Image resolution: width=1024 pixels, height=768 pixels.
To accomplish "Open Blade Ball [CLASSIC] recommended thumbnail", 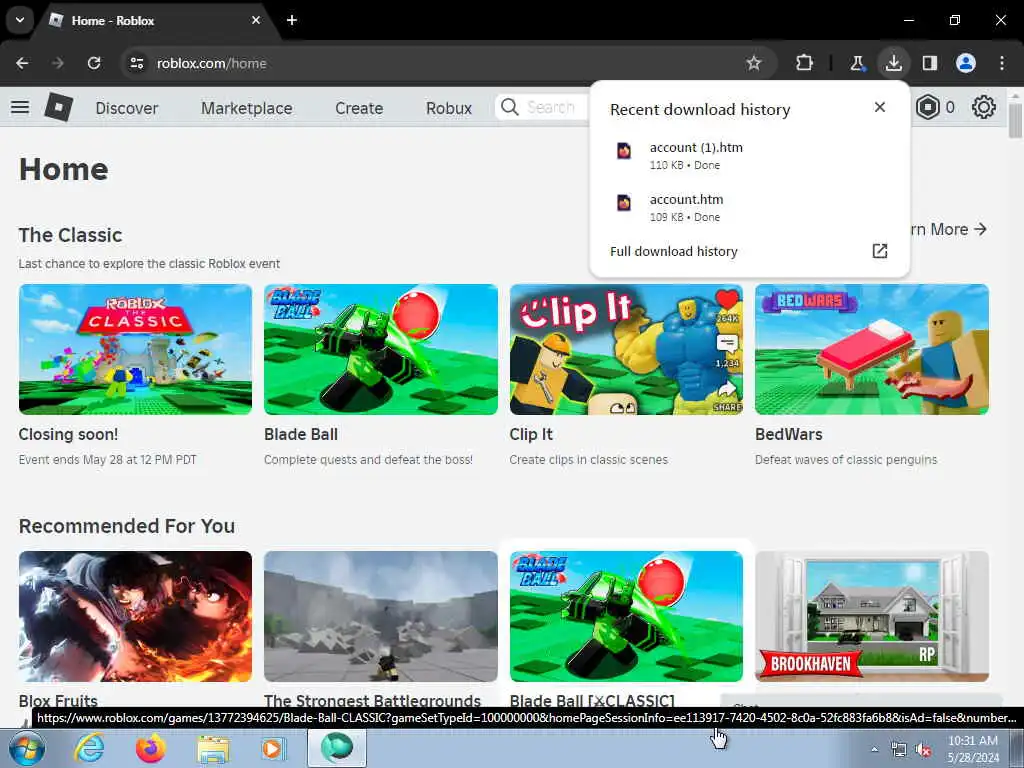I will pyautogui.click(x=626, y=616).
